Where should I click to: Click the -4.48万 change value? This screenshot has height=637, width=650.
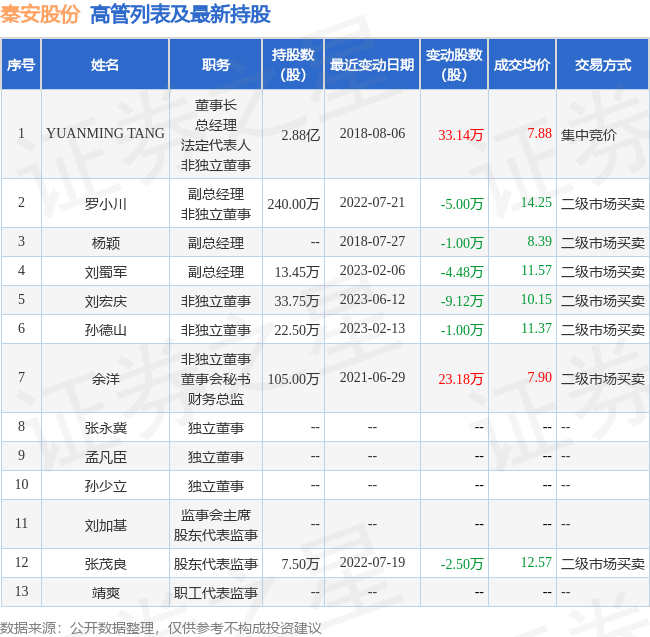pos(462,272)
